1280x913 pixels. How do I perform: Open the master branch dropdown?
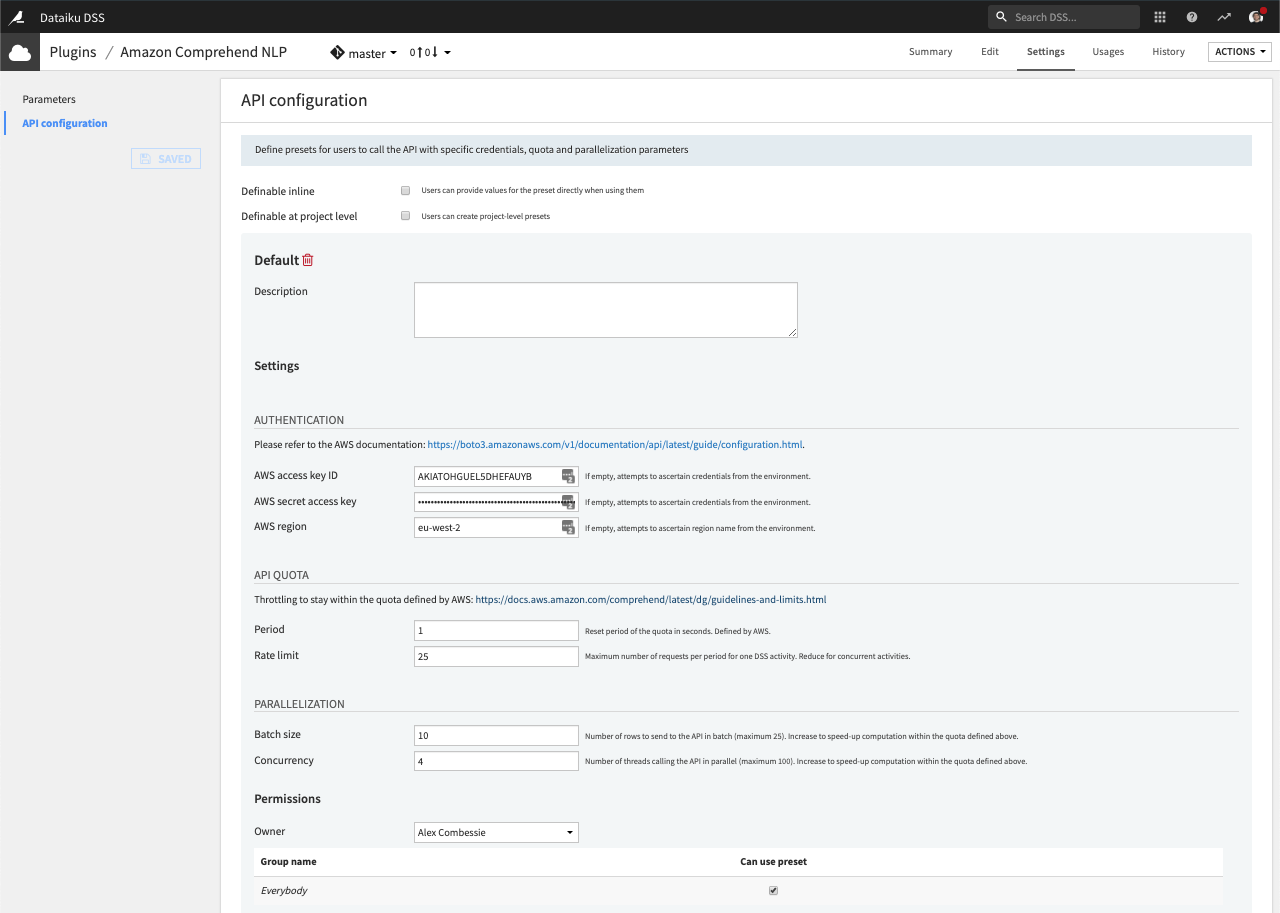[366, 52]
